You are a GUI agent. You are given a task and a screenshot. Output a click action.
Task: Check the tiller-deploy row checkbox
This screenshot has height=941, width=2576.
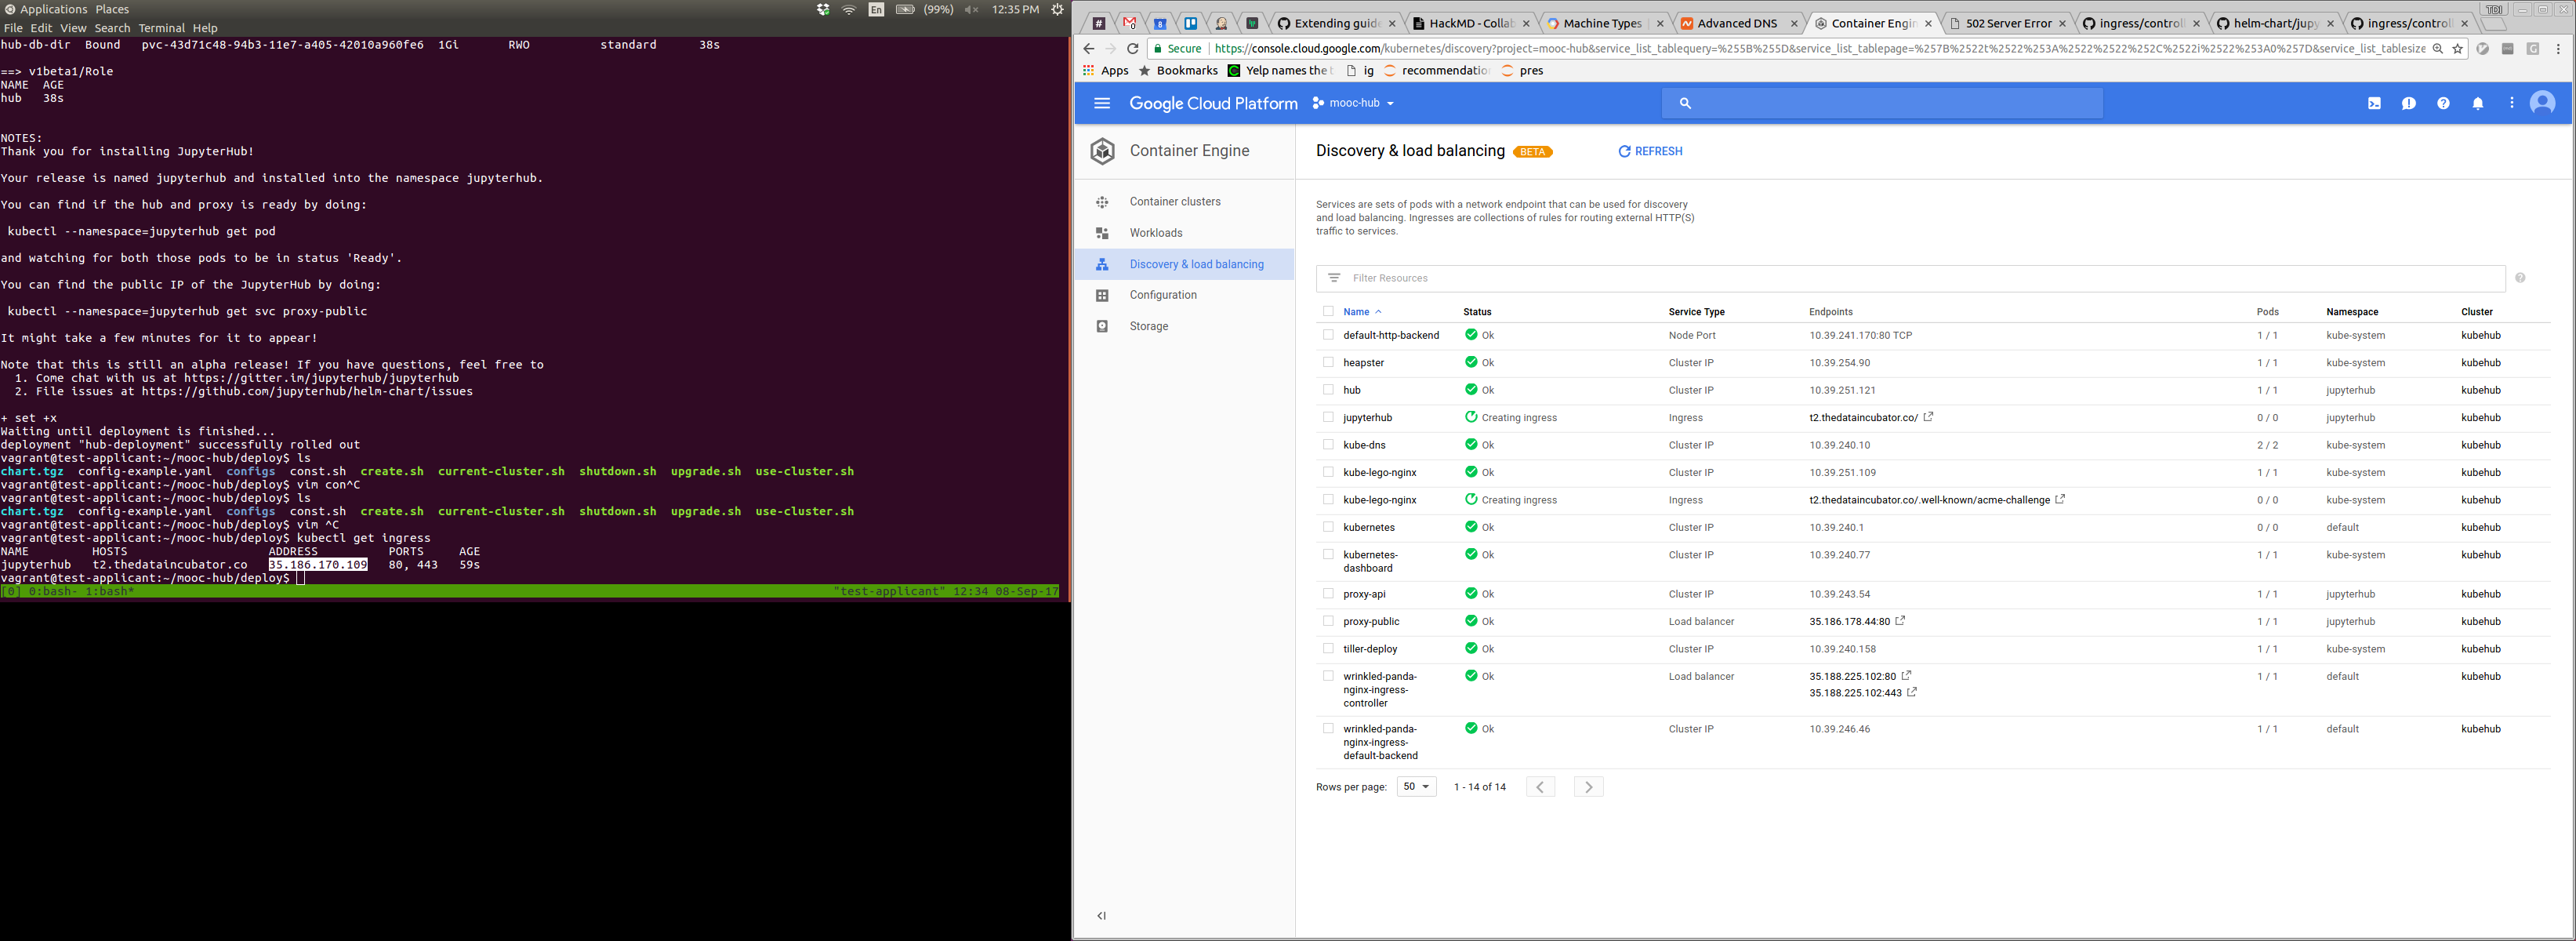pos(1328,648)
